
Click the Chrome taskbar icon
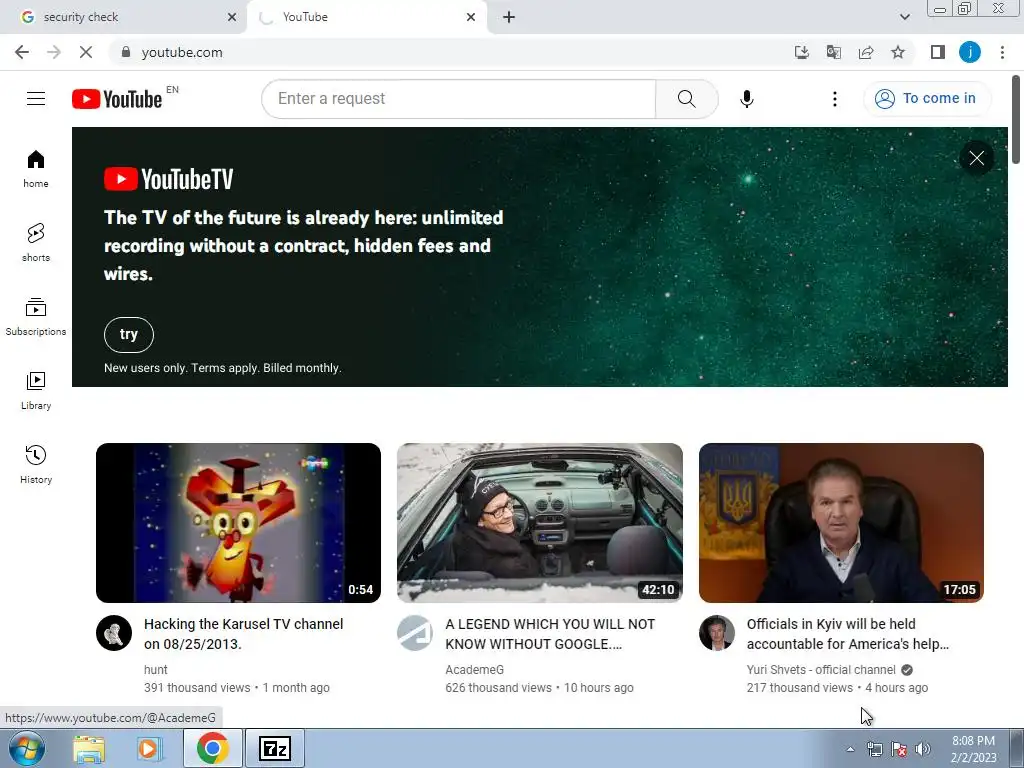212,748
